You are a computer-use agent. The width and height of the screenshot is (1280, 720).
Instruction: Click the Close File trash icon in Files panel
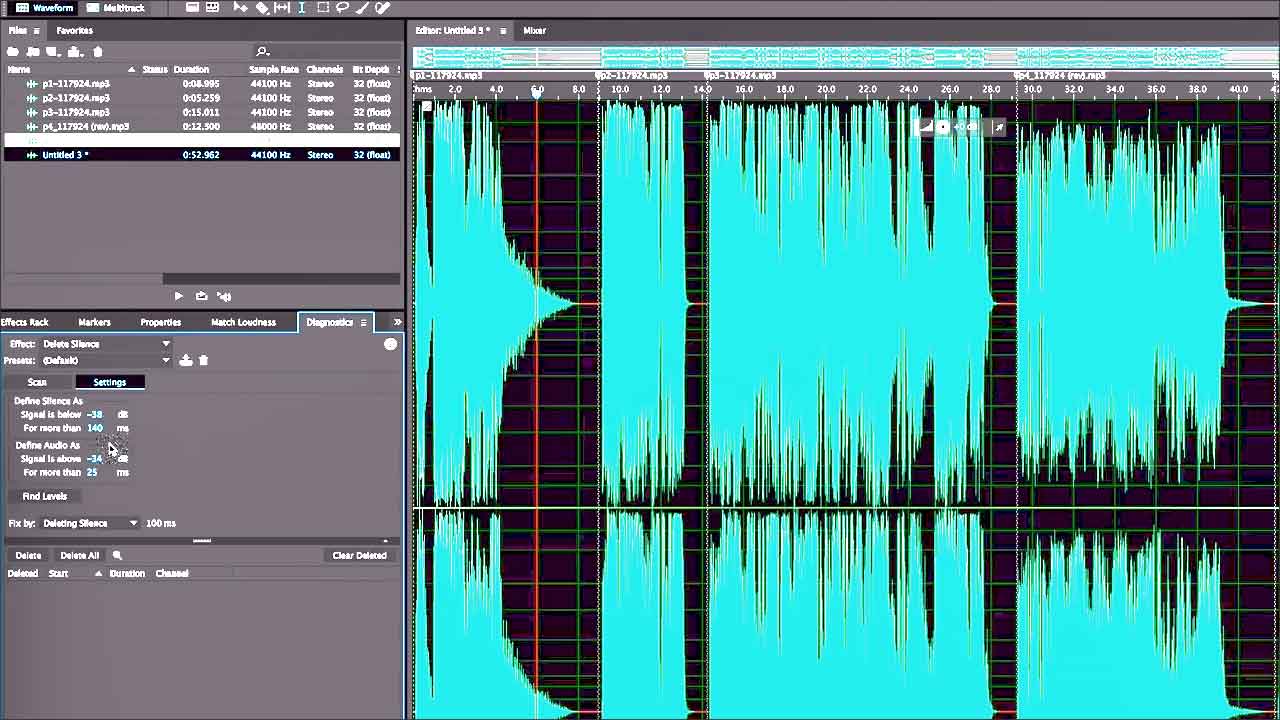point(98,51)
